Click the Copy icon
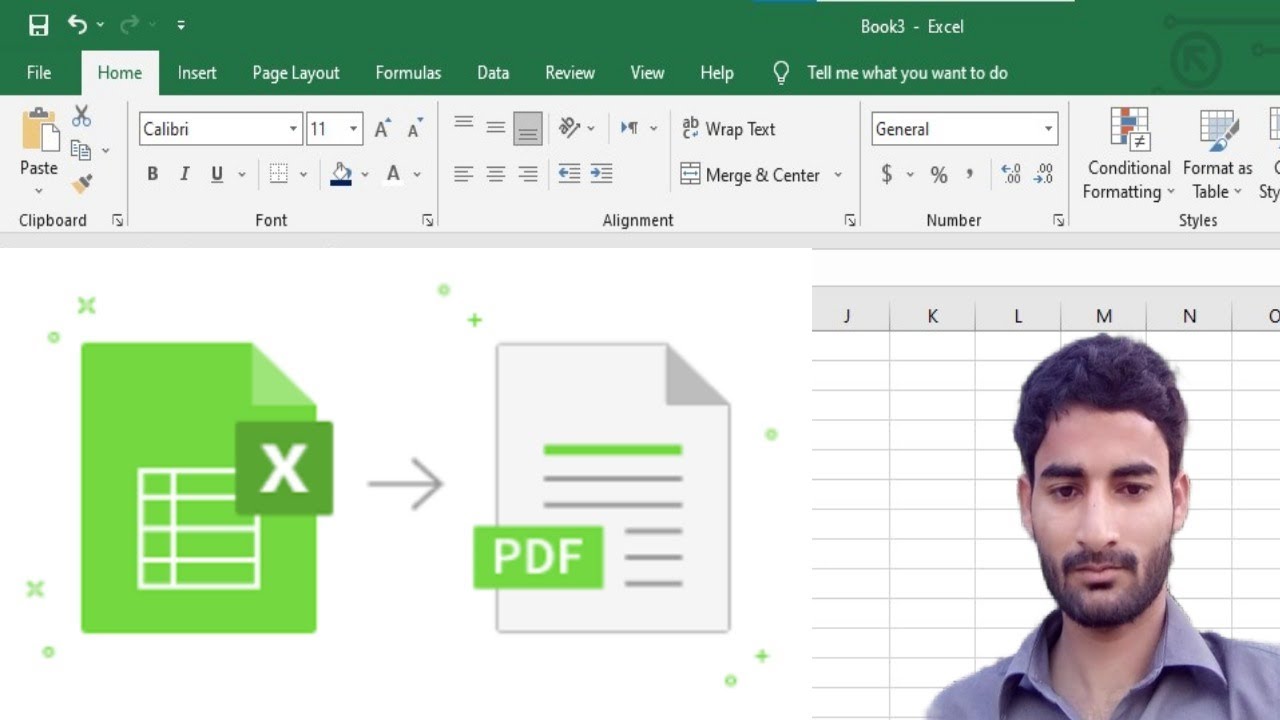Screen dimensions: 1280x720 click(81, 151)
